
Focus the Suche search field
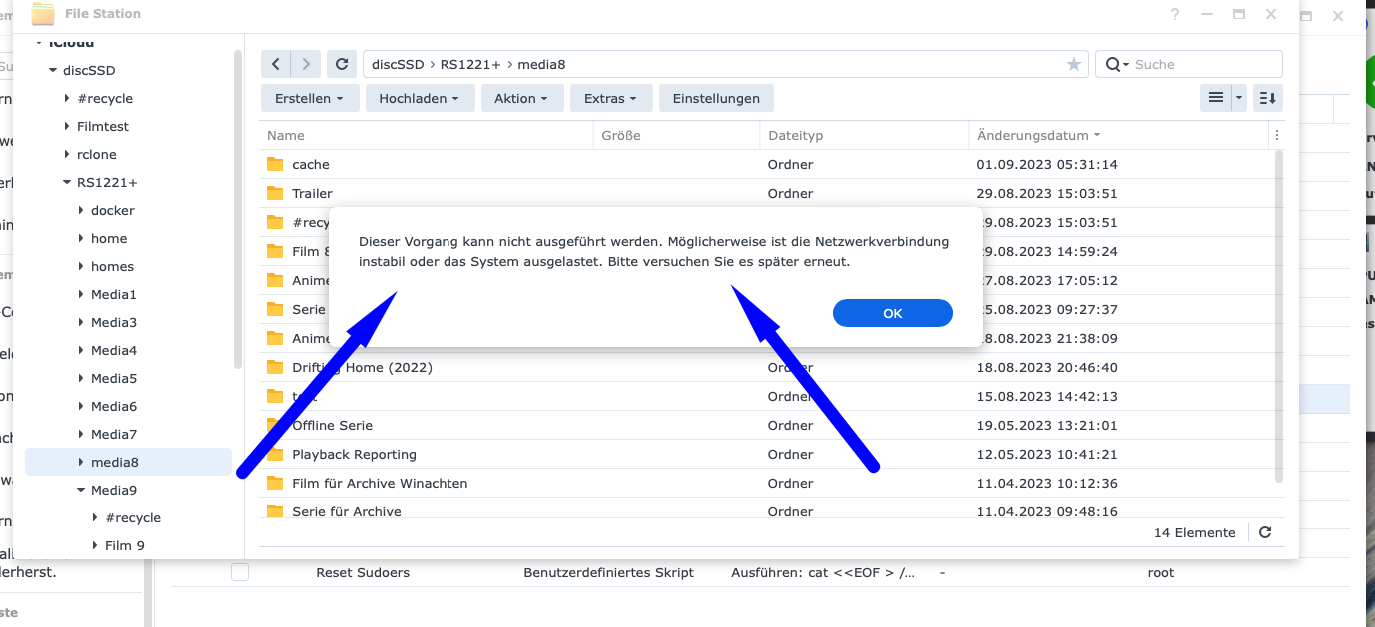1205,64
